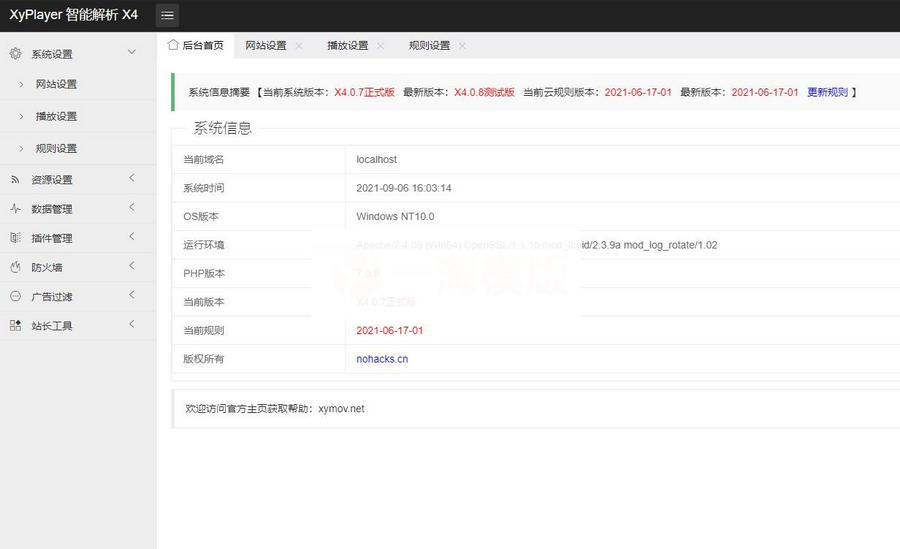Click the plugin icon beside 插件管理
Image resolution: width=900 pixels, height=549 pixels.
click(x=14, y=238)
